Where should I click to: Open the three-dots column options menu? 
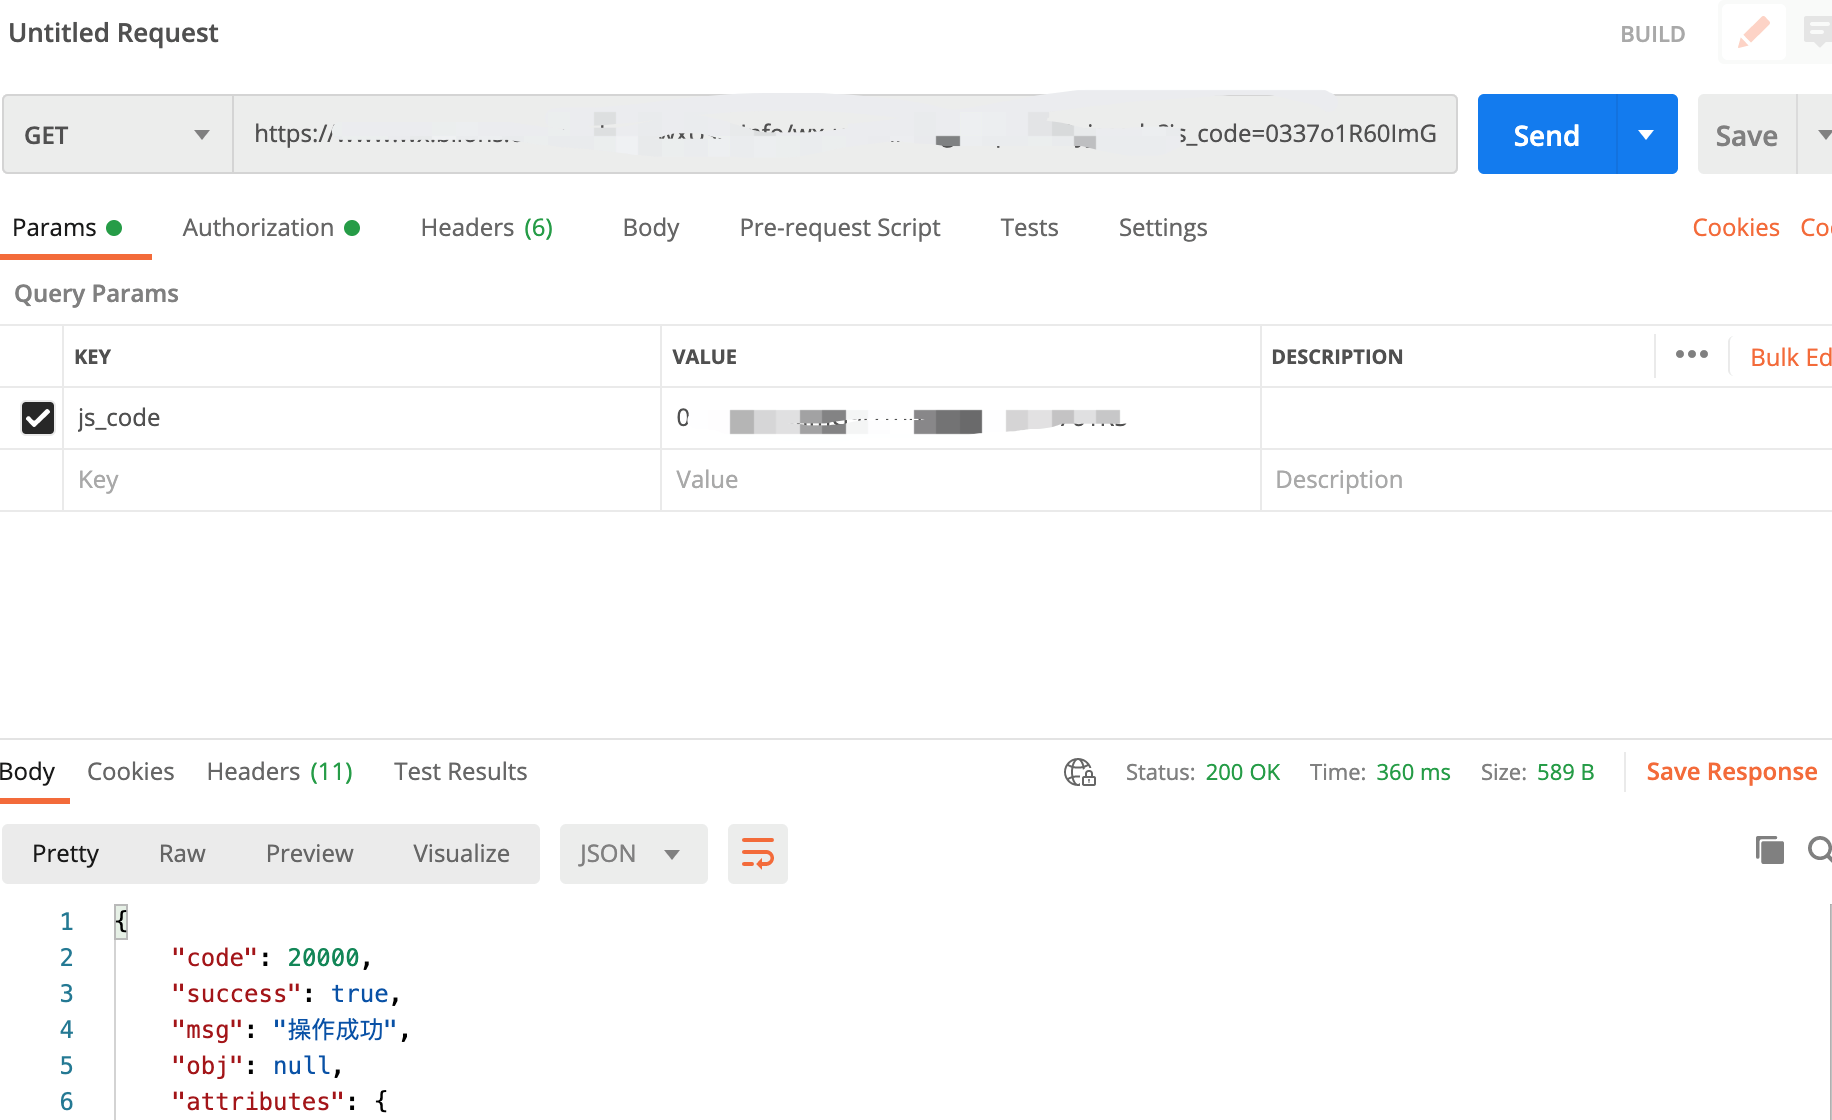(x=1691, y=355)
